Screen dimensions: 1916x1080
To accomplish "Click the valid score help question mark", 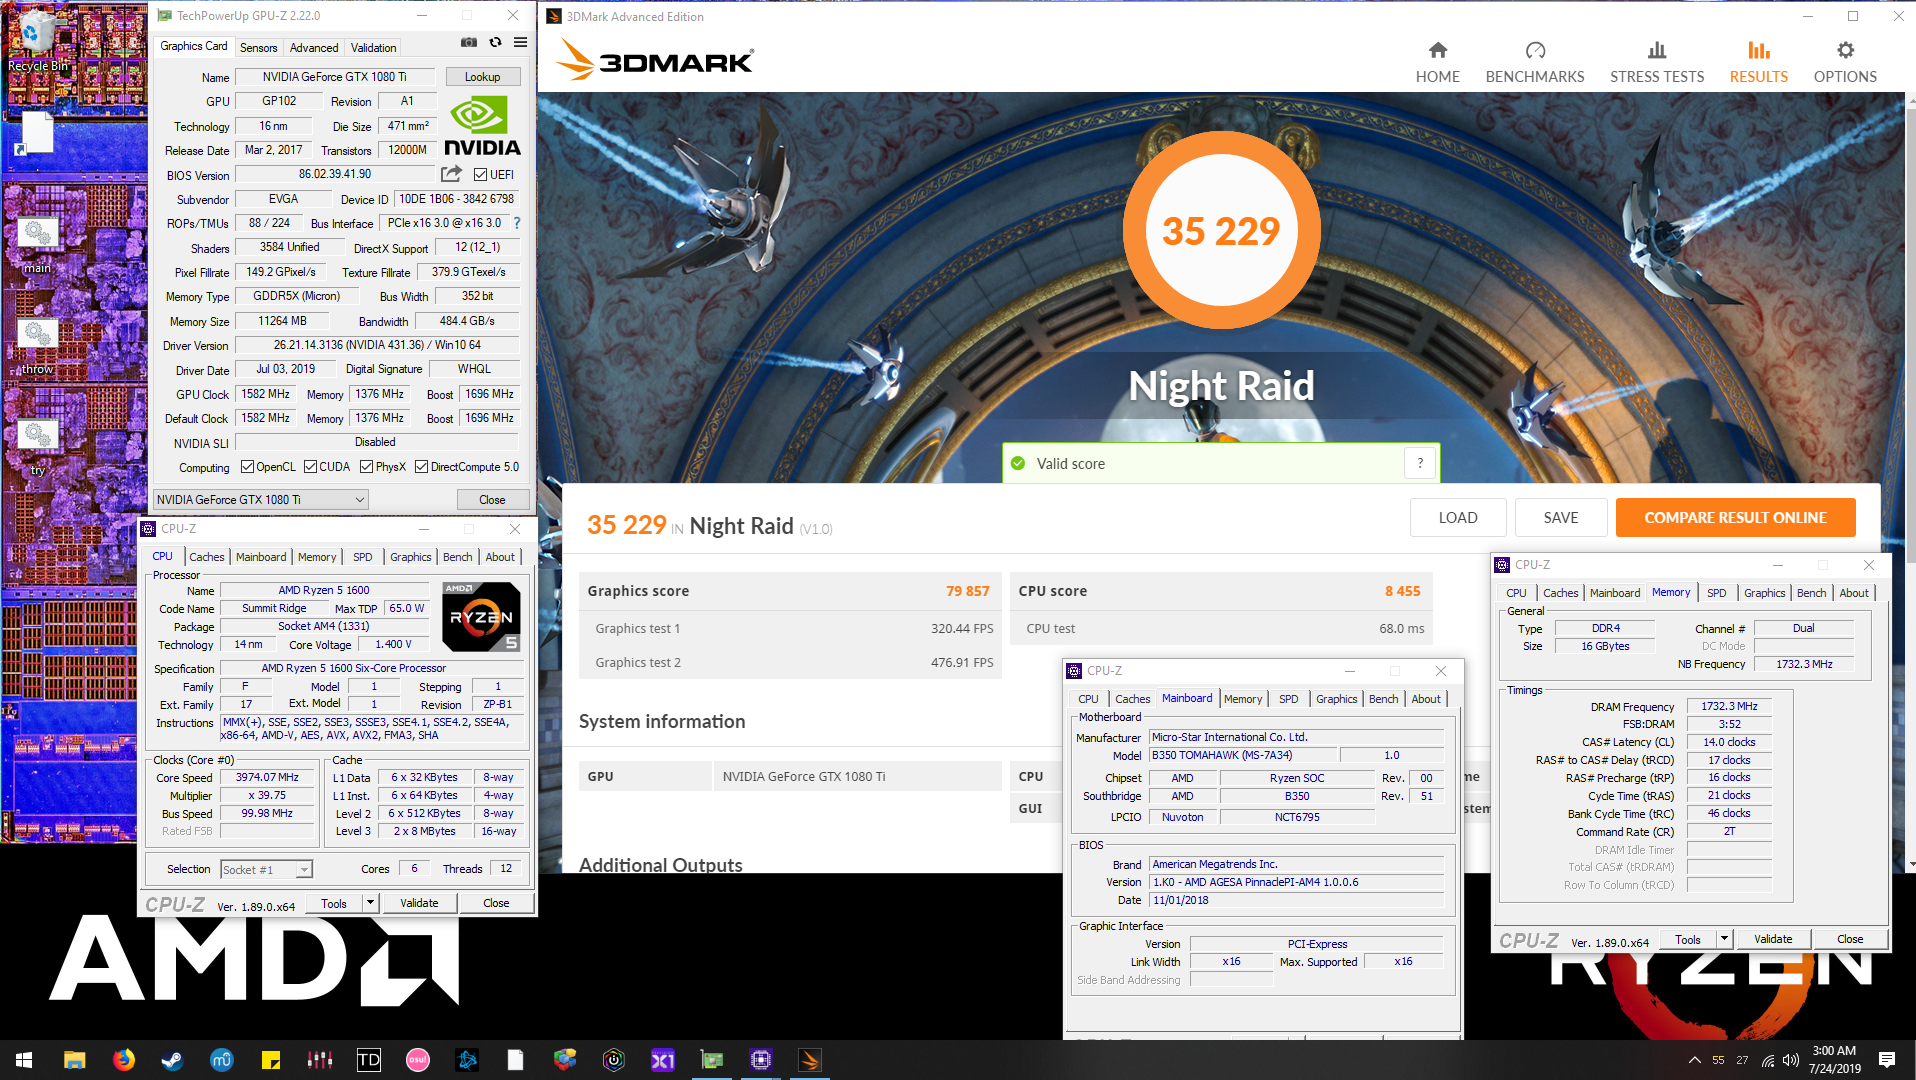I will point(1420,463).
